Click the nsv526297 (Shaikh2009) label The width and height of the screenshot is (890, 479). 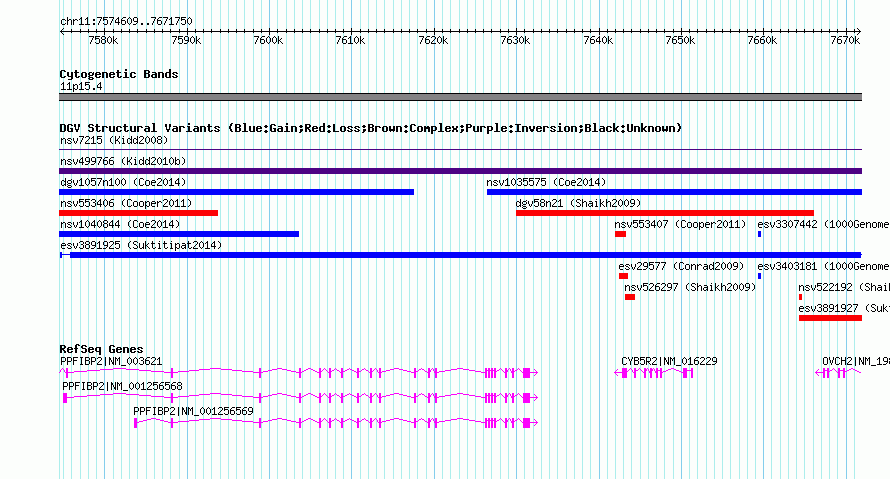click(x=691, y=287)
